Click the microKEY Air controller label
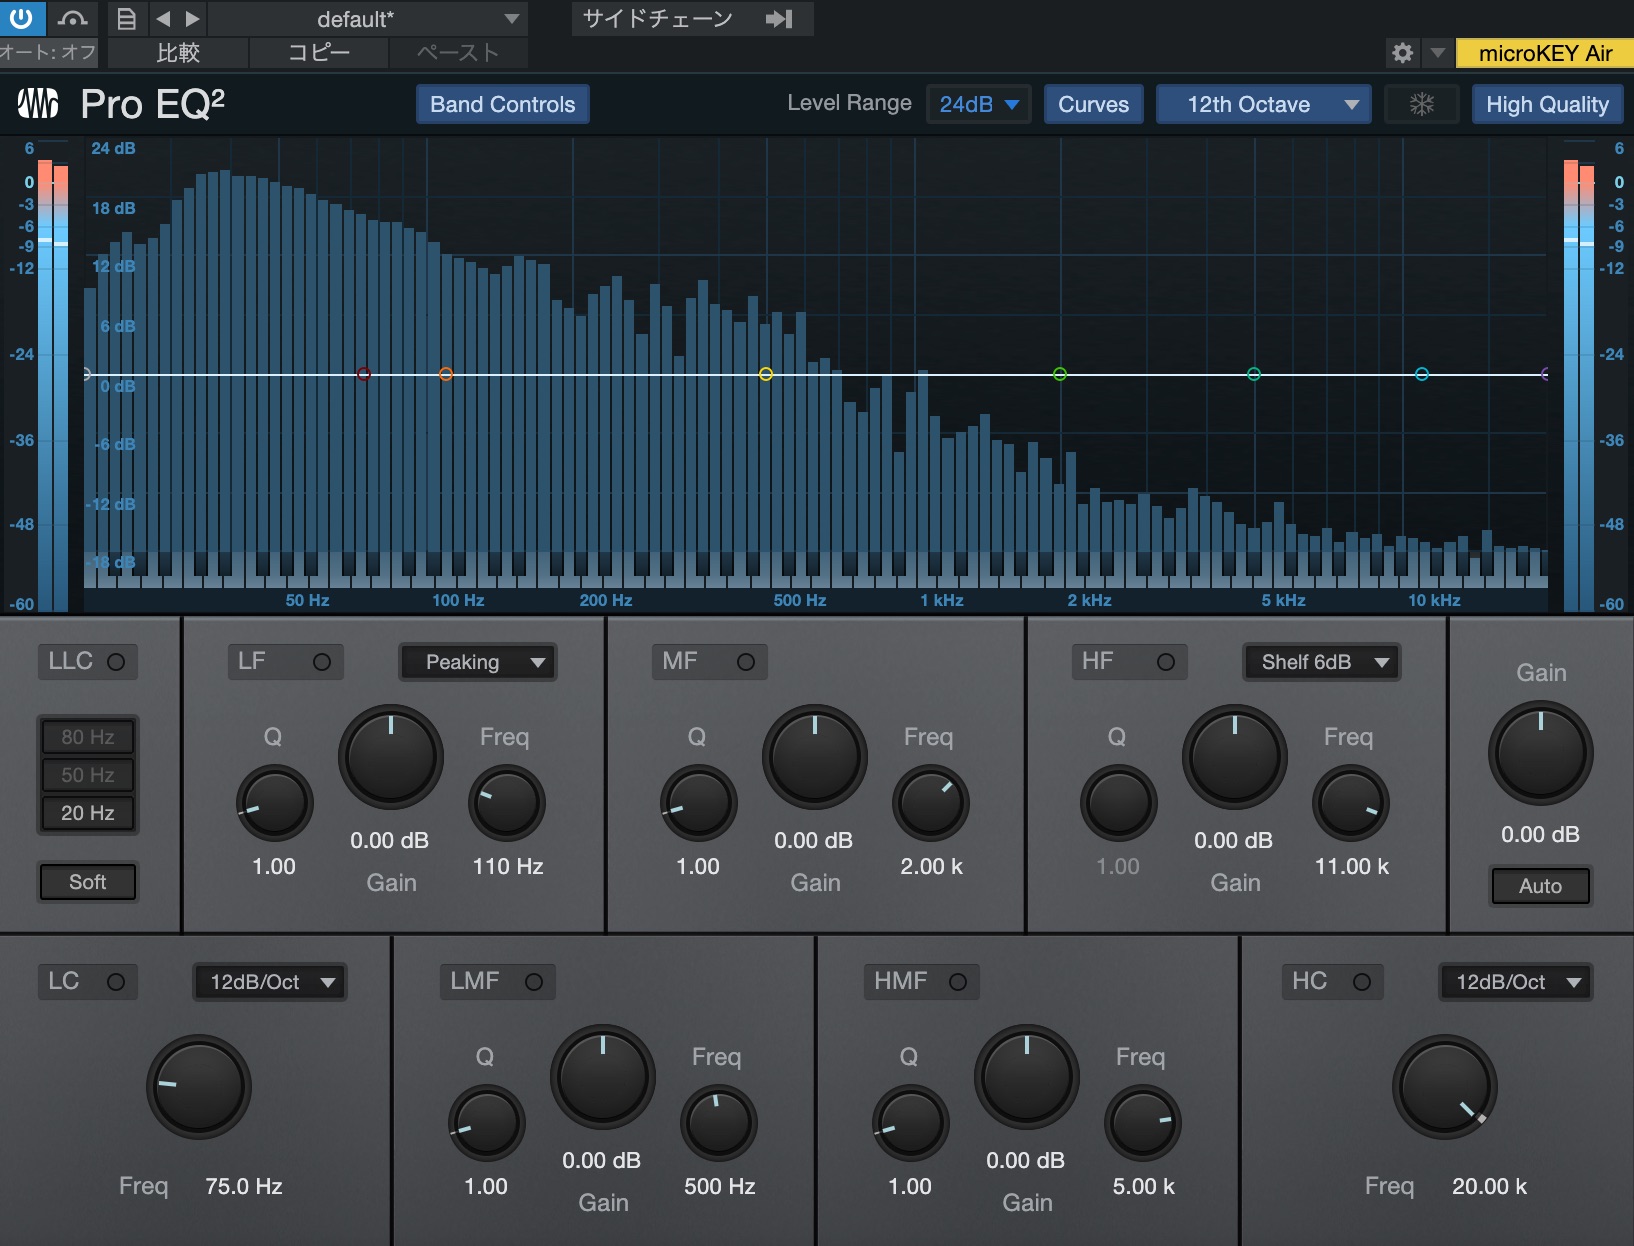1634x1246 pixels. (1545, 53)
